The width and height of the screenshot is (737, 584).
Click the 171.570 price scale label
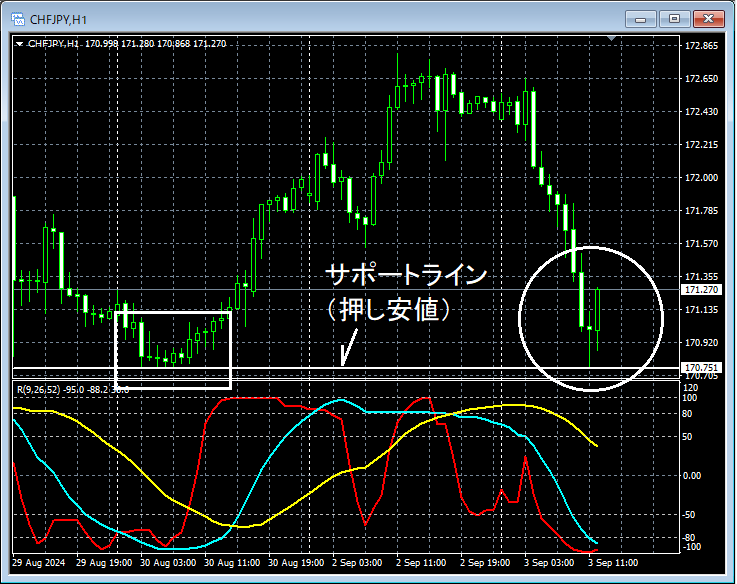(701, 244)
